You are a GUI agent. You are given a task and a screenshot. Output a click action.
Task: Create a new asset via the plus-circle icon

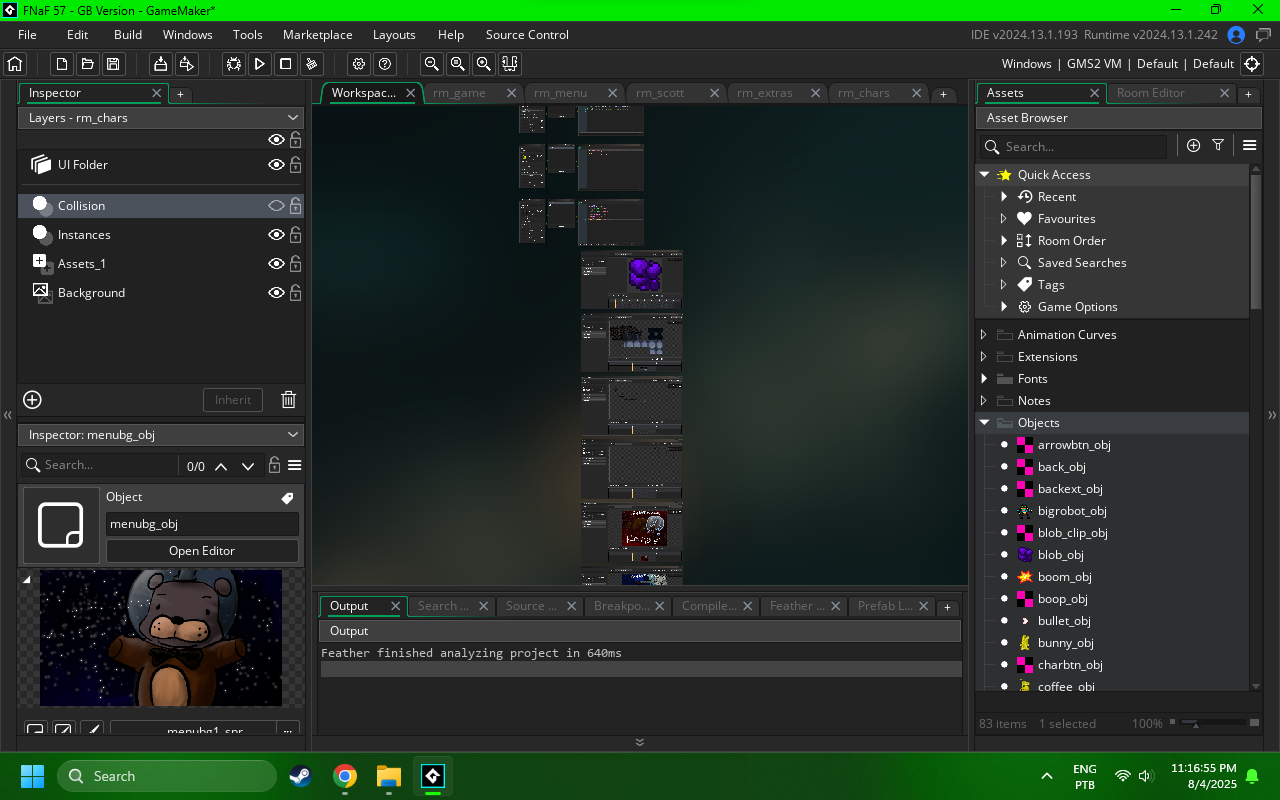point(1193,145)
